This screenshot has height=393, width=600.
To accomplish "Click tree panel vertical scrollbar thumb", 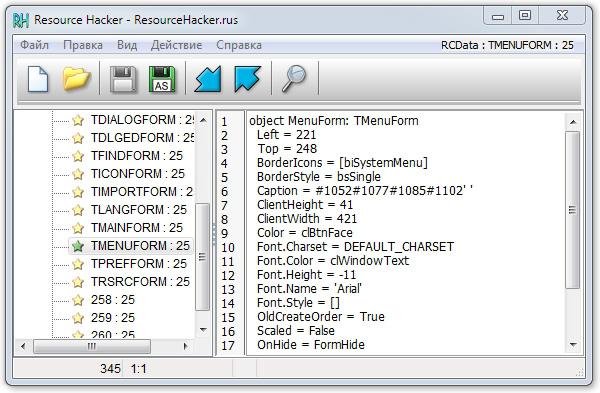I will point(202,257).
